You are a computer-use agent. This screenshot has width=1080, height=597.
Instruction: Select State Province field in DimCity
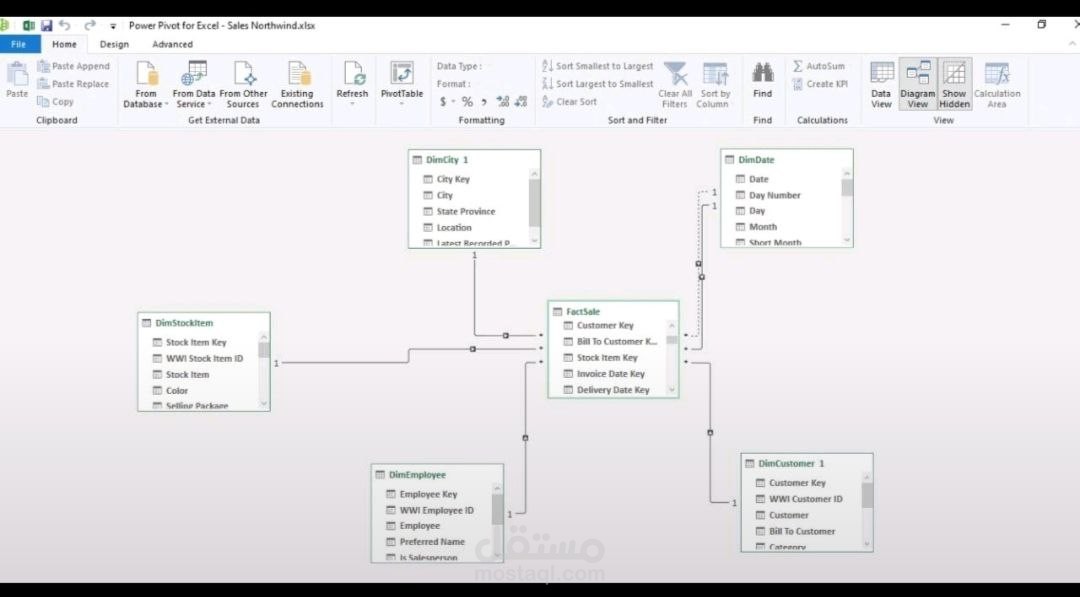(466, 211)
